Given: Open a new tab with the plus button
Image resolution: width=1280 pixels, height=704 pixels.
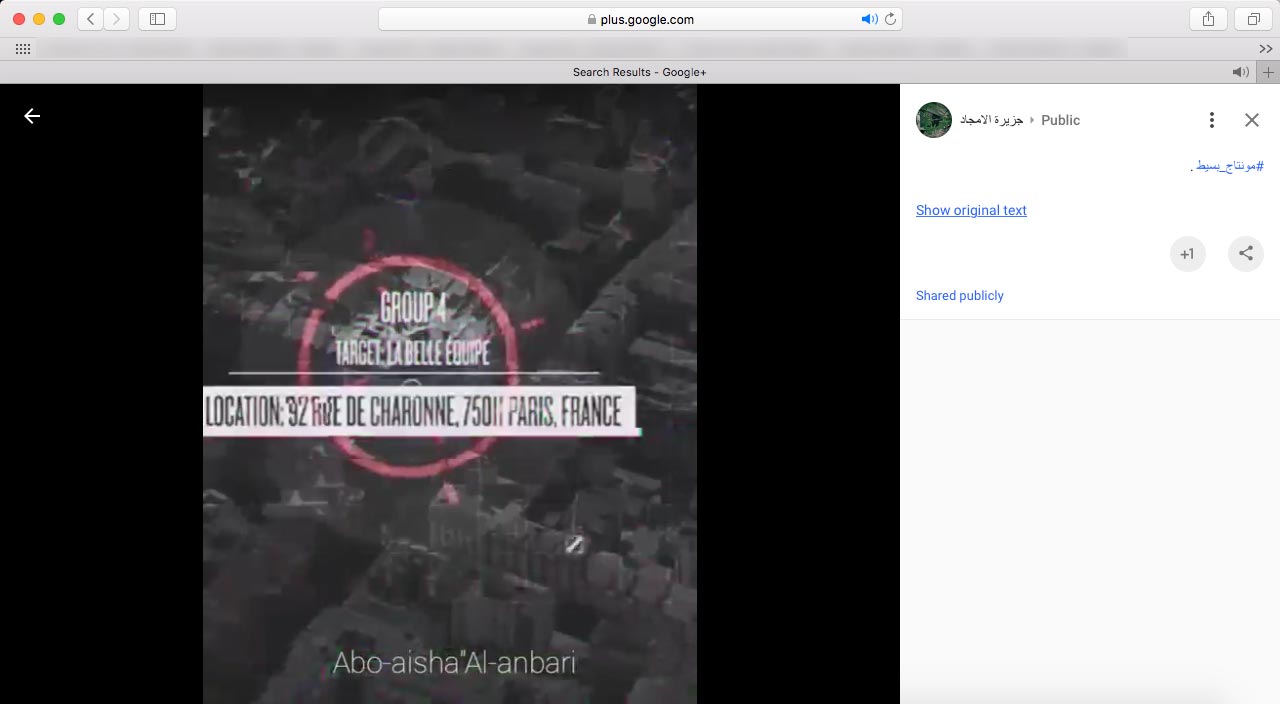Looking at the screenshot, I should tap(1268, 72).
